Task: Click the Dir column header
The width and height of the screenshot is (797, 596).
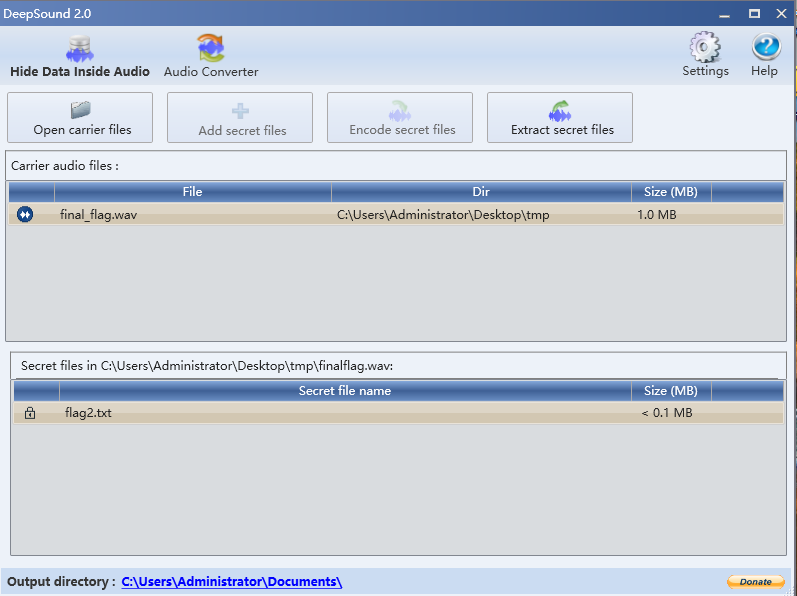Action: point(481,192)
